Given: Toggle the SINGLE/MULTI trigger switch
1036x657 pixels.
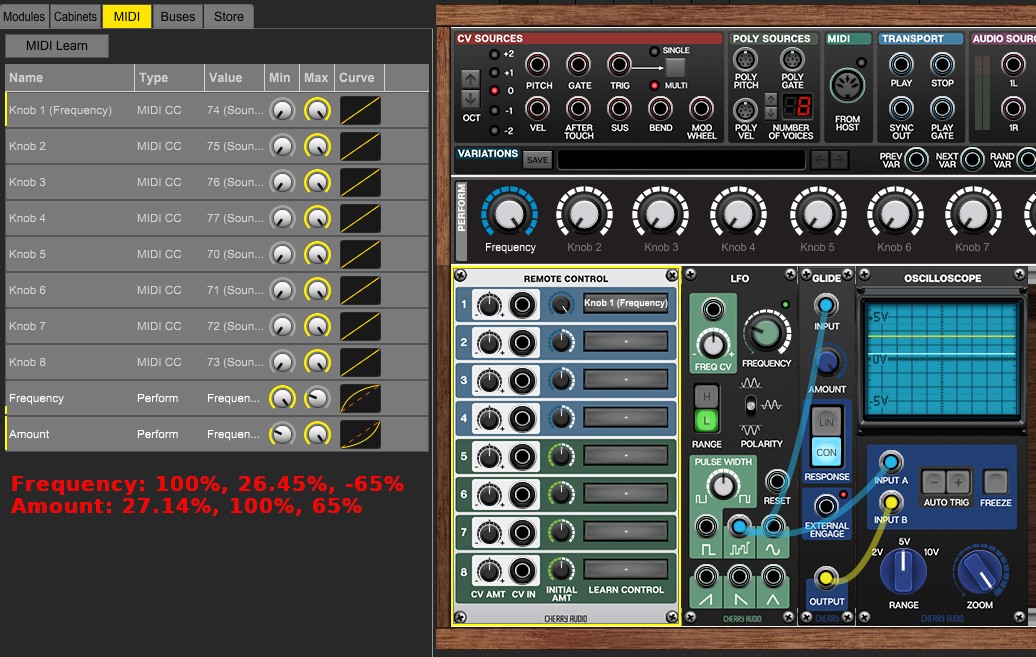Looking at the screenshot, I should [675, 67].
